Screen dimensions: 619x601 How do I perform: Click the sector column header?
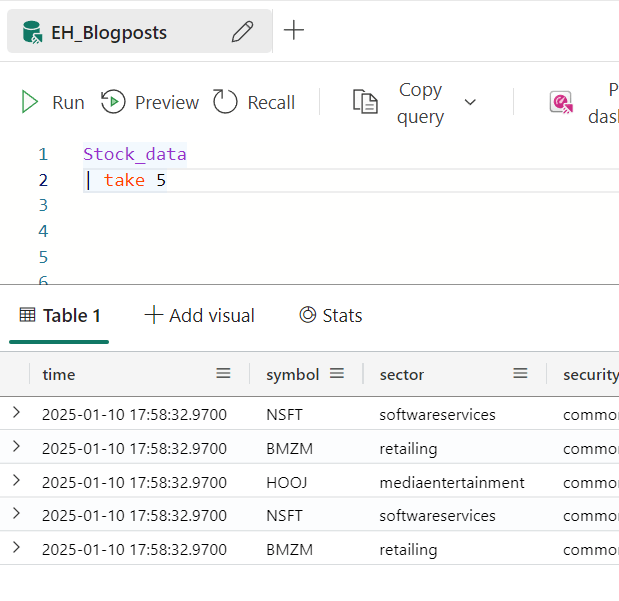(402, 374)
